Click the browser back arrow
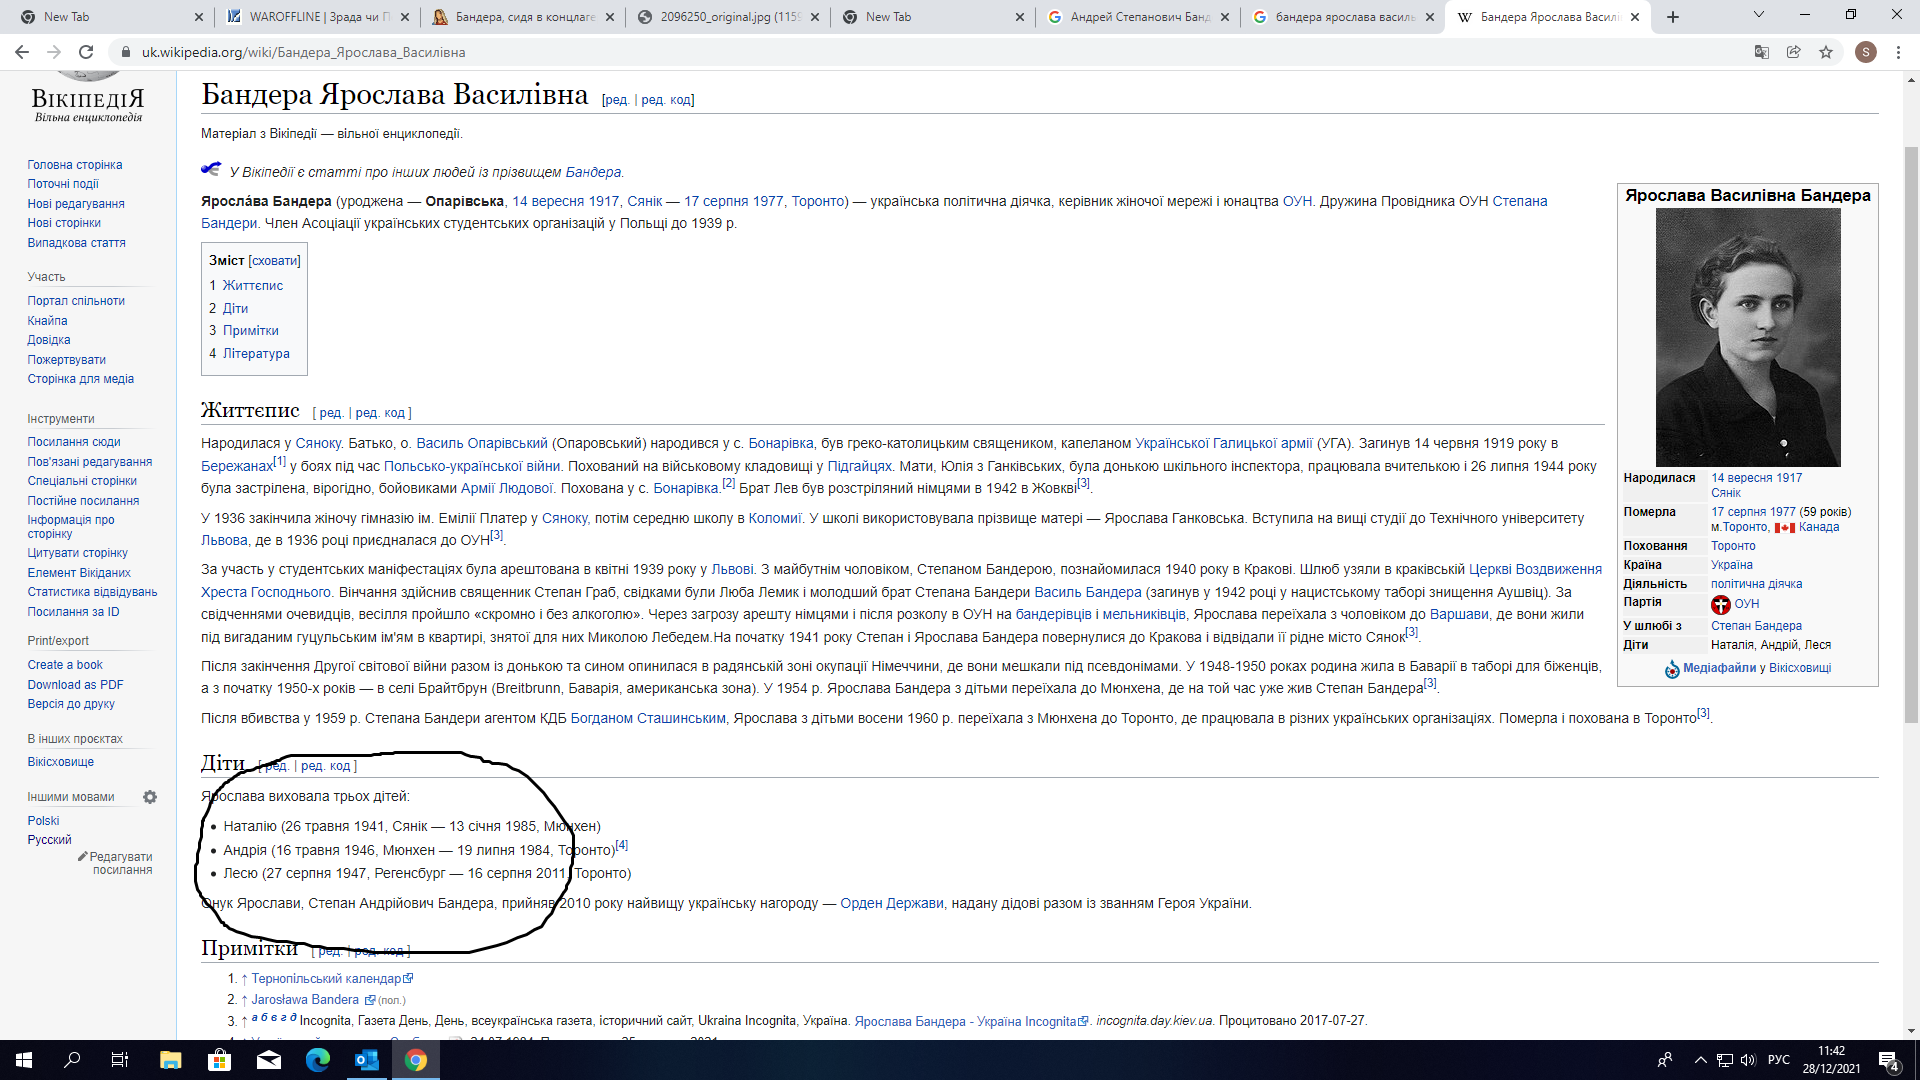Viewport: 1920px width, 1080px height. point(22,52)
